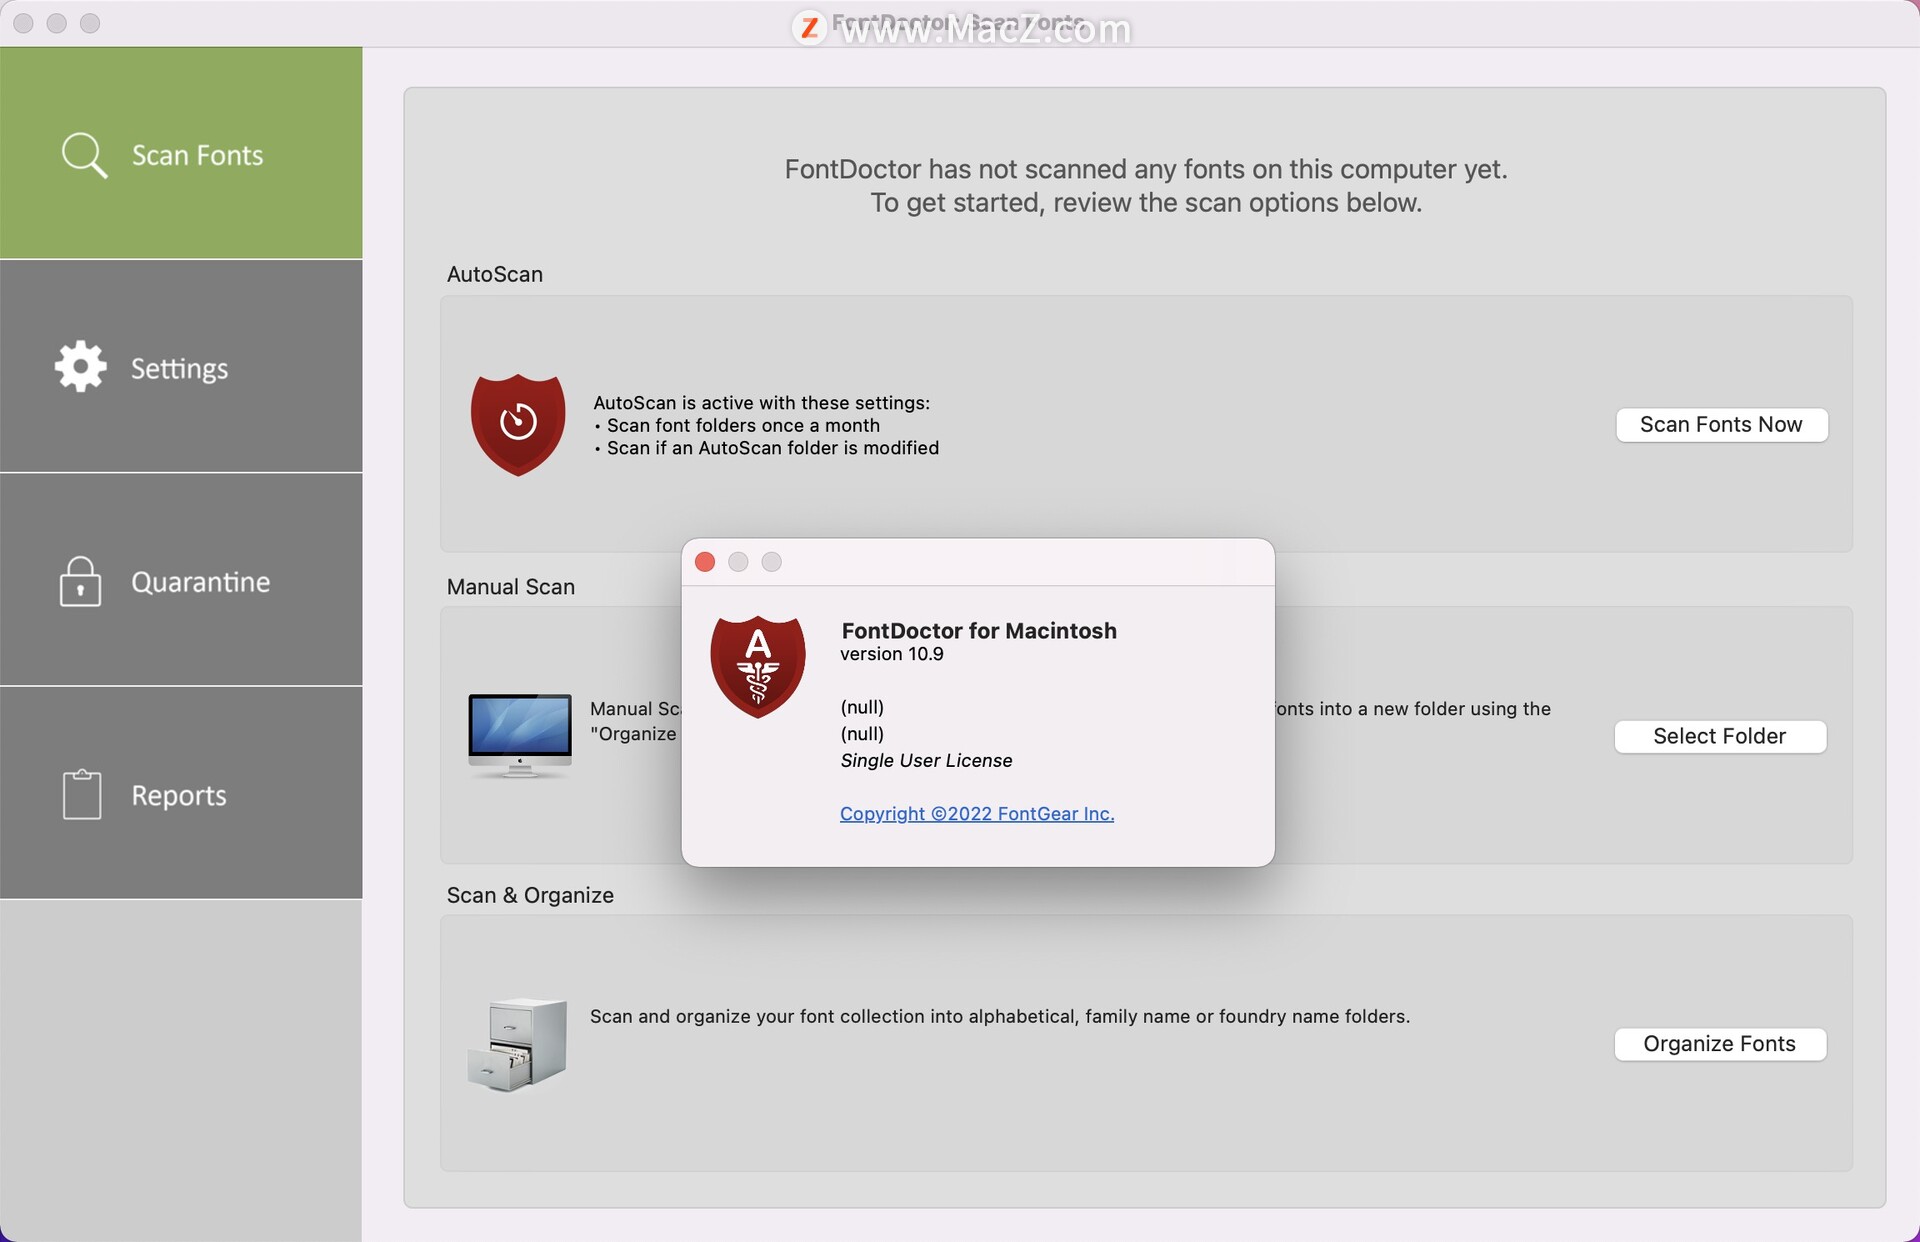This screenshot has width=1920, height=1242.
Task: Click the Settings gear icon
Action: point(80,367)
